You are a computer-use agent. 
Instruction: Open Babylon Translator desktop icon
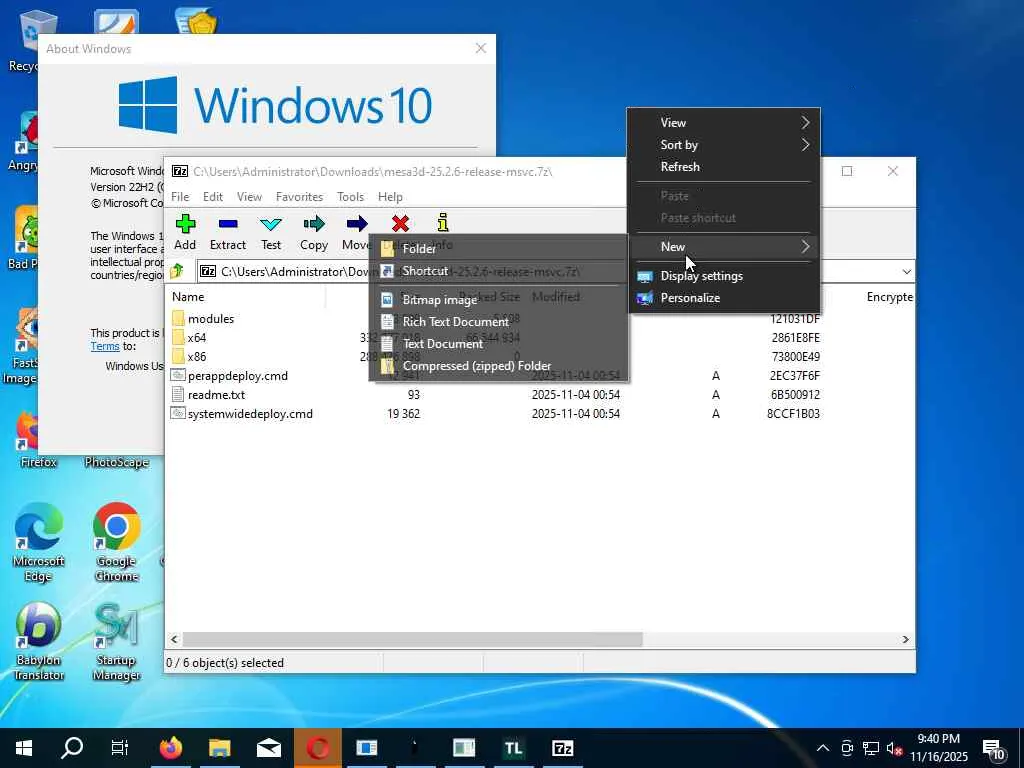click(x=38, y=641)
